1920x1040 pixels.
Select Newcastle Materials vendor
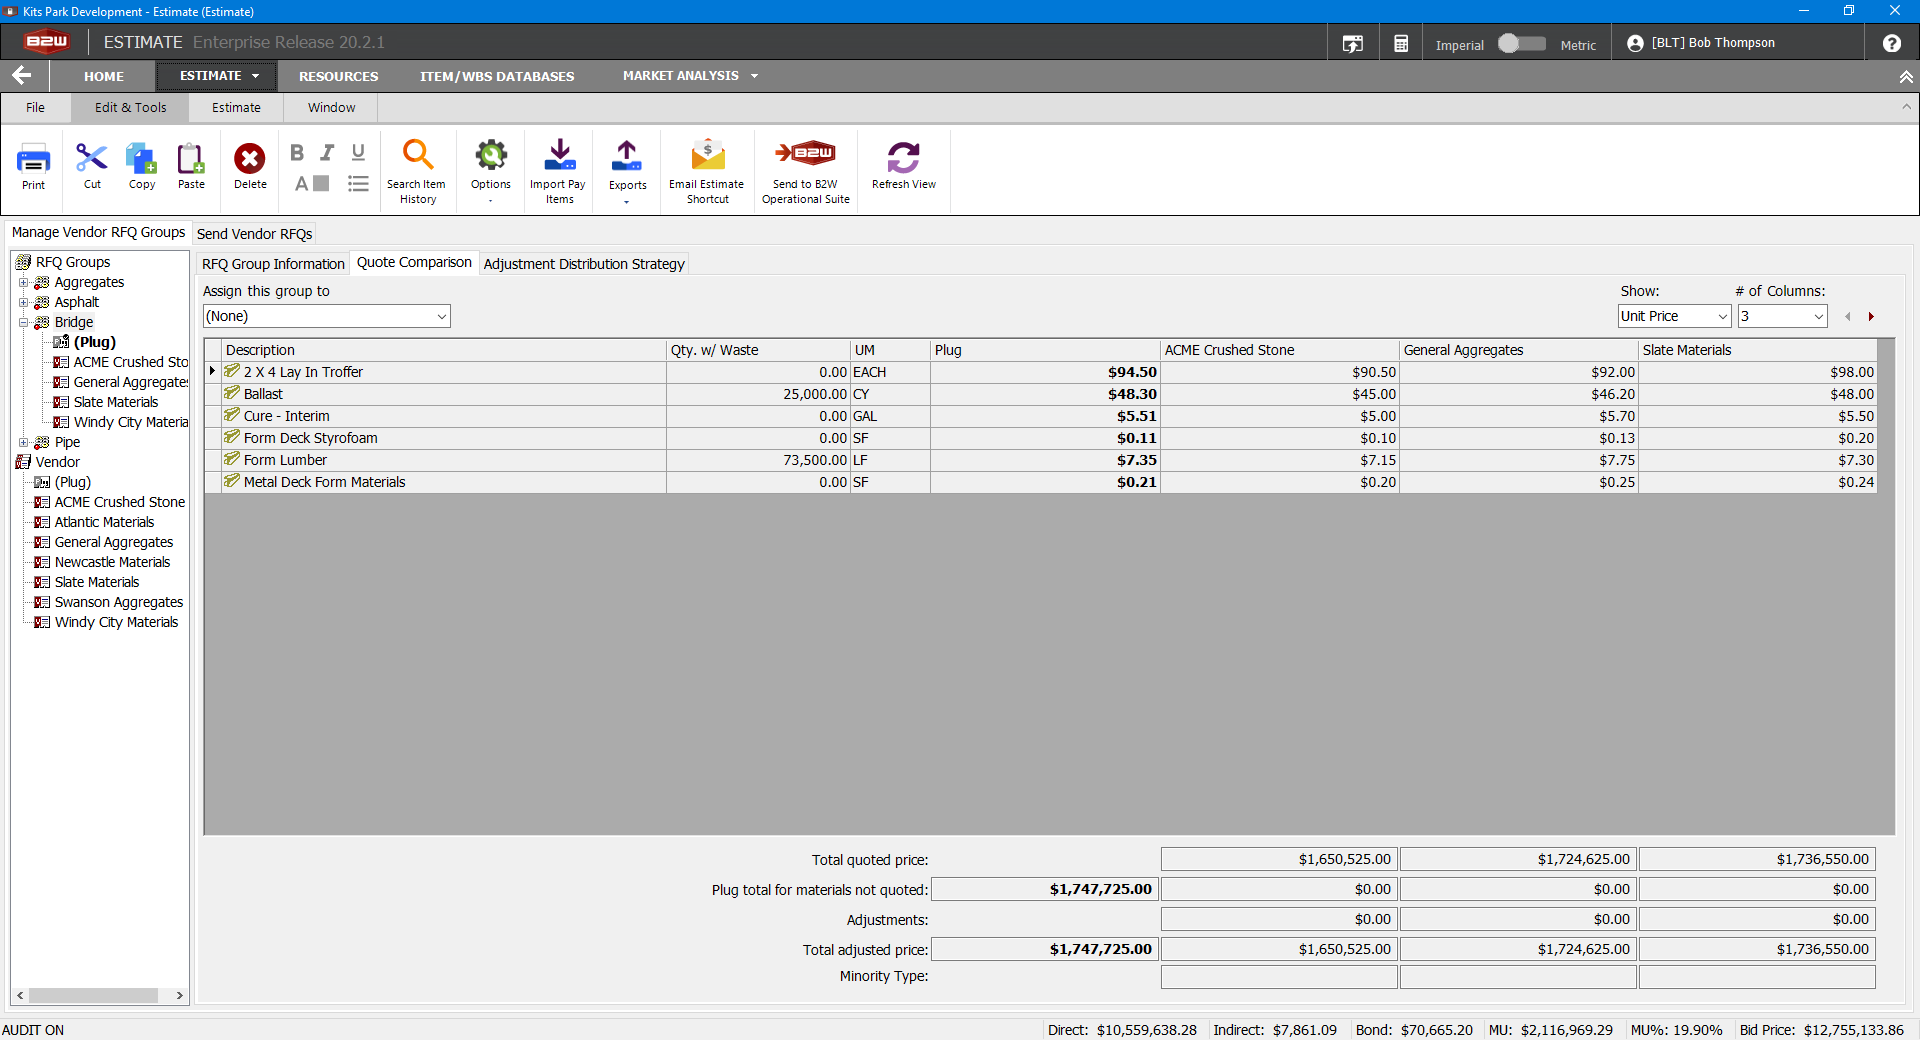pyautogui.click(x=112, y=562)
